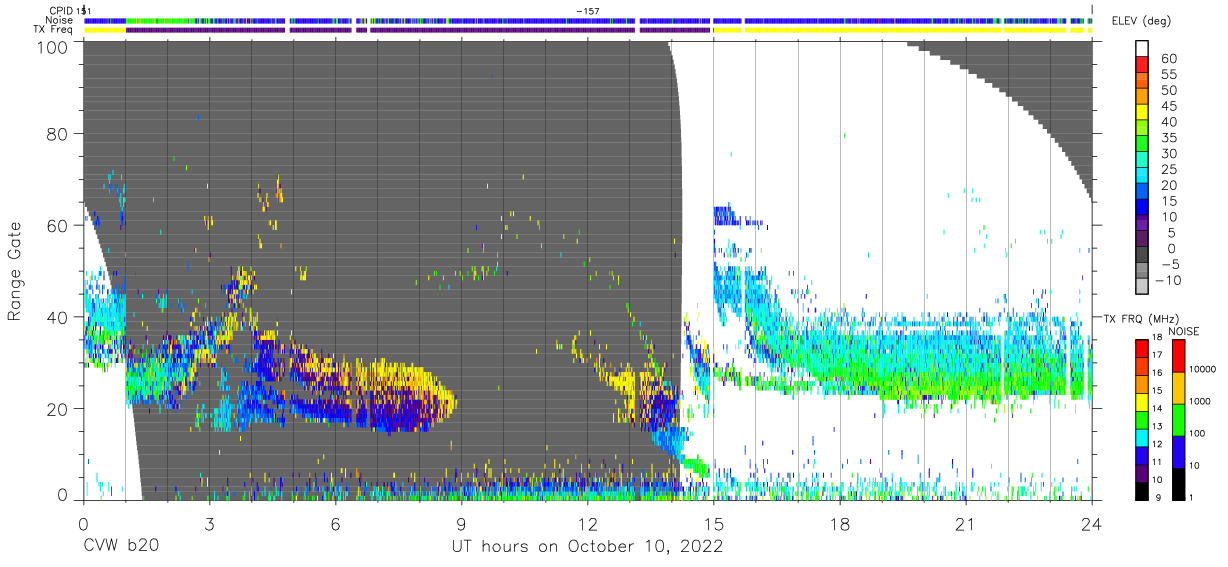Viewport: 1228px width, 567px height.
Task: Select the x-axis hour tick label '18'
Action: (840, 523)
